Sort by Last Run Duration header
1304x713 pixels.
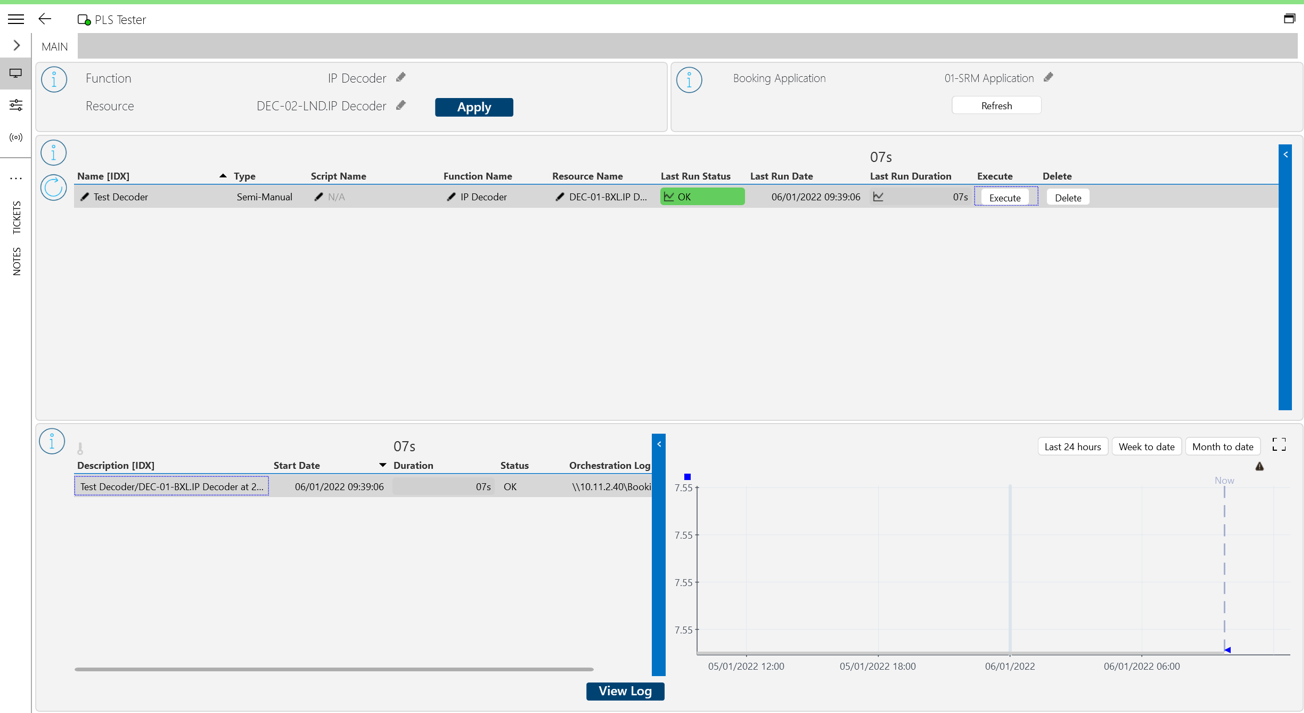[910, 176]
